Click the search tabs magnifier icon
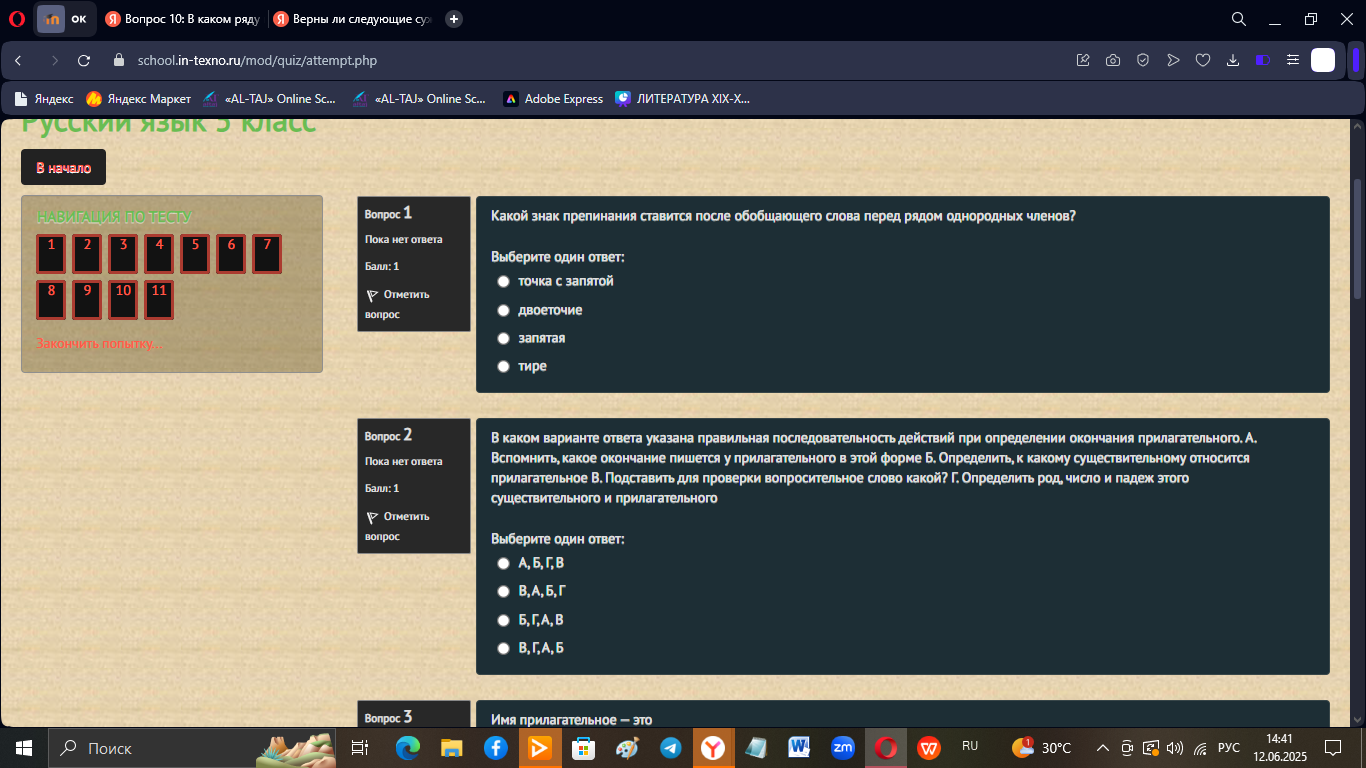The height and width of the screenshot is (768, 1366). (x=1238, y=19)
